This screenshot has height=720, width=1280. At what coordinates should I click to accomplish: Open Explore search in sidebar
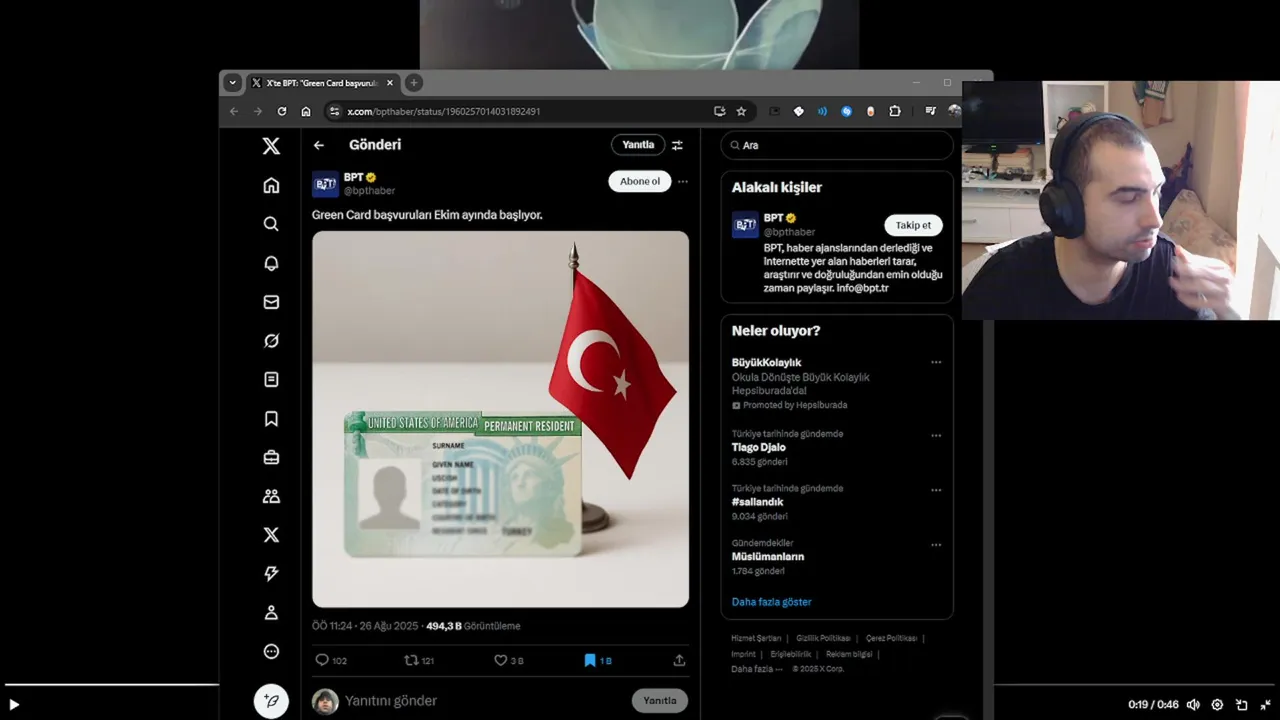tap(271, 224)
